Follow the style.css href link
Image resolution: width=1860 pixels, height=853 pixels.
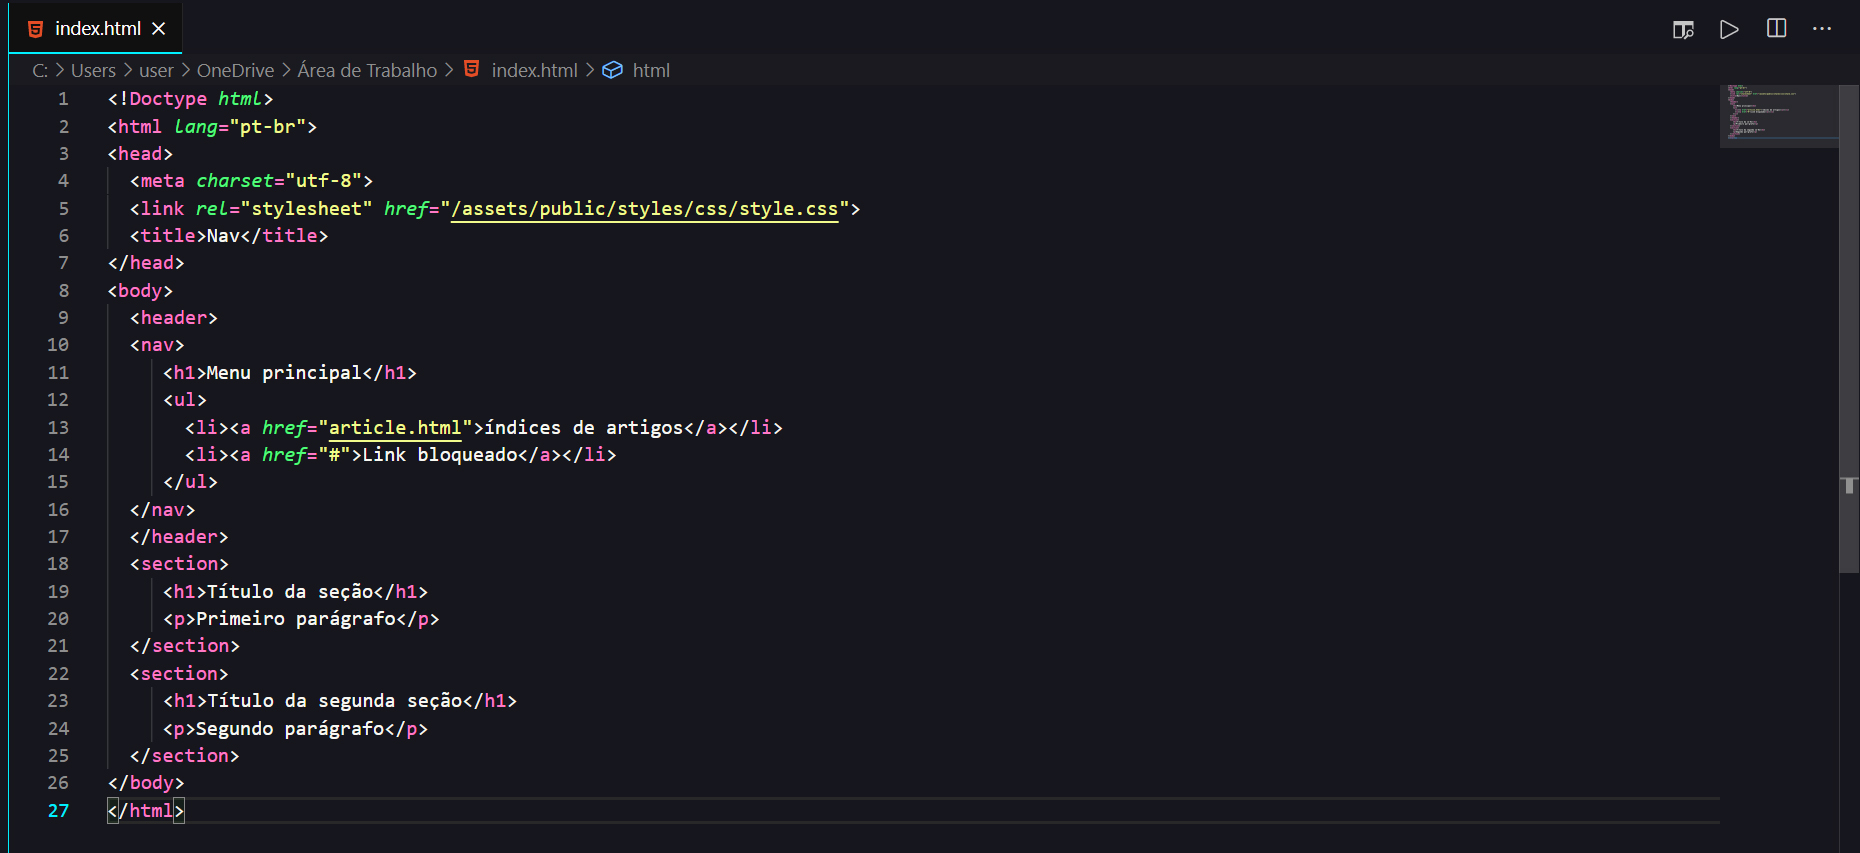coord(644,208)
